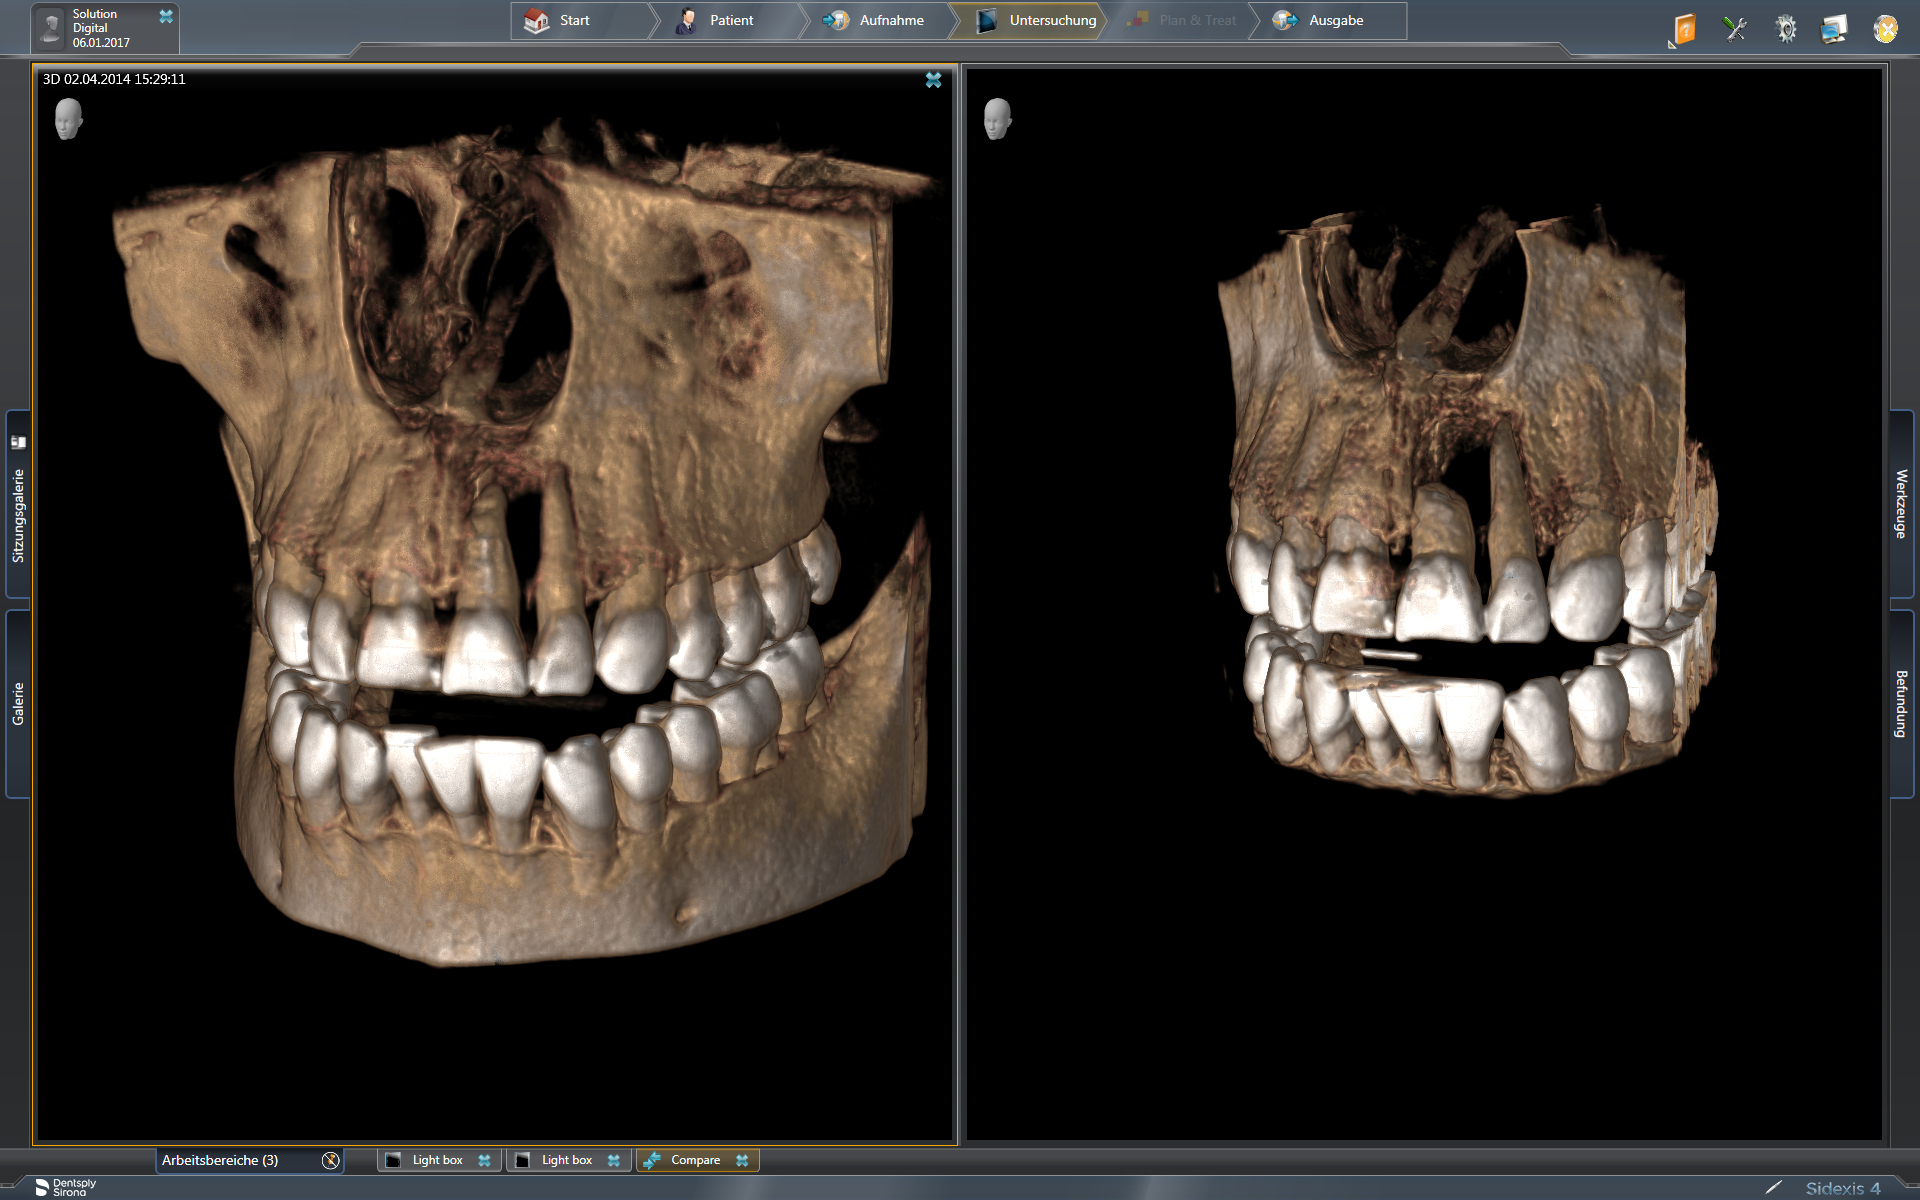
Task: Click the yellow exit application icon
Action: (1885, 28)
